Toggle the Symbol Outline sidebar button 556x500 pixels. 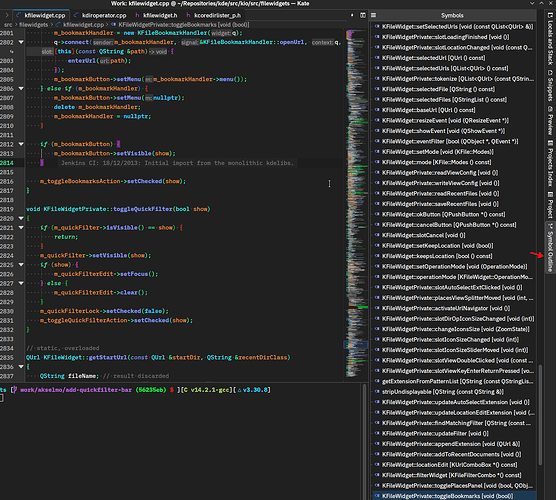point(550,247)
